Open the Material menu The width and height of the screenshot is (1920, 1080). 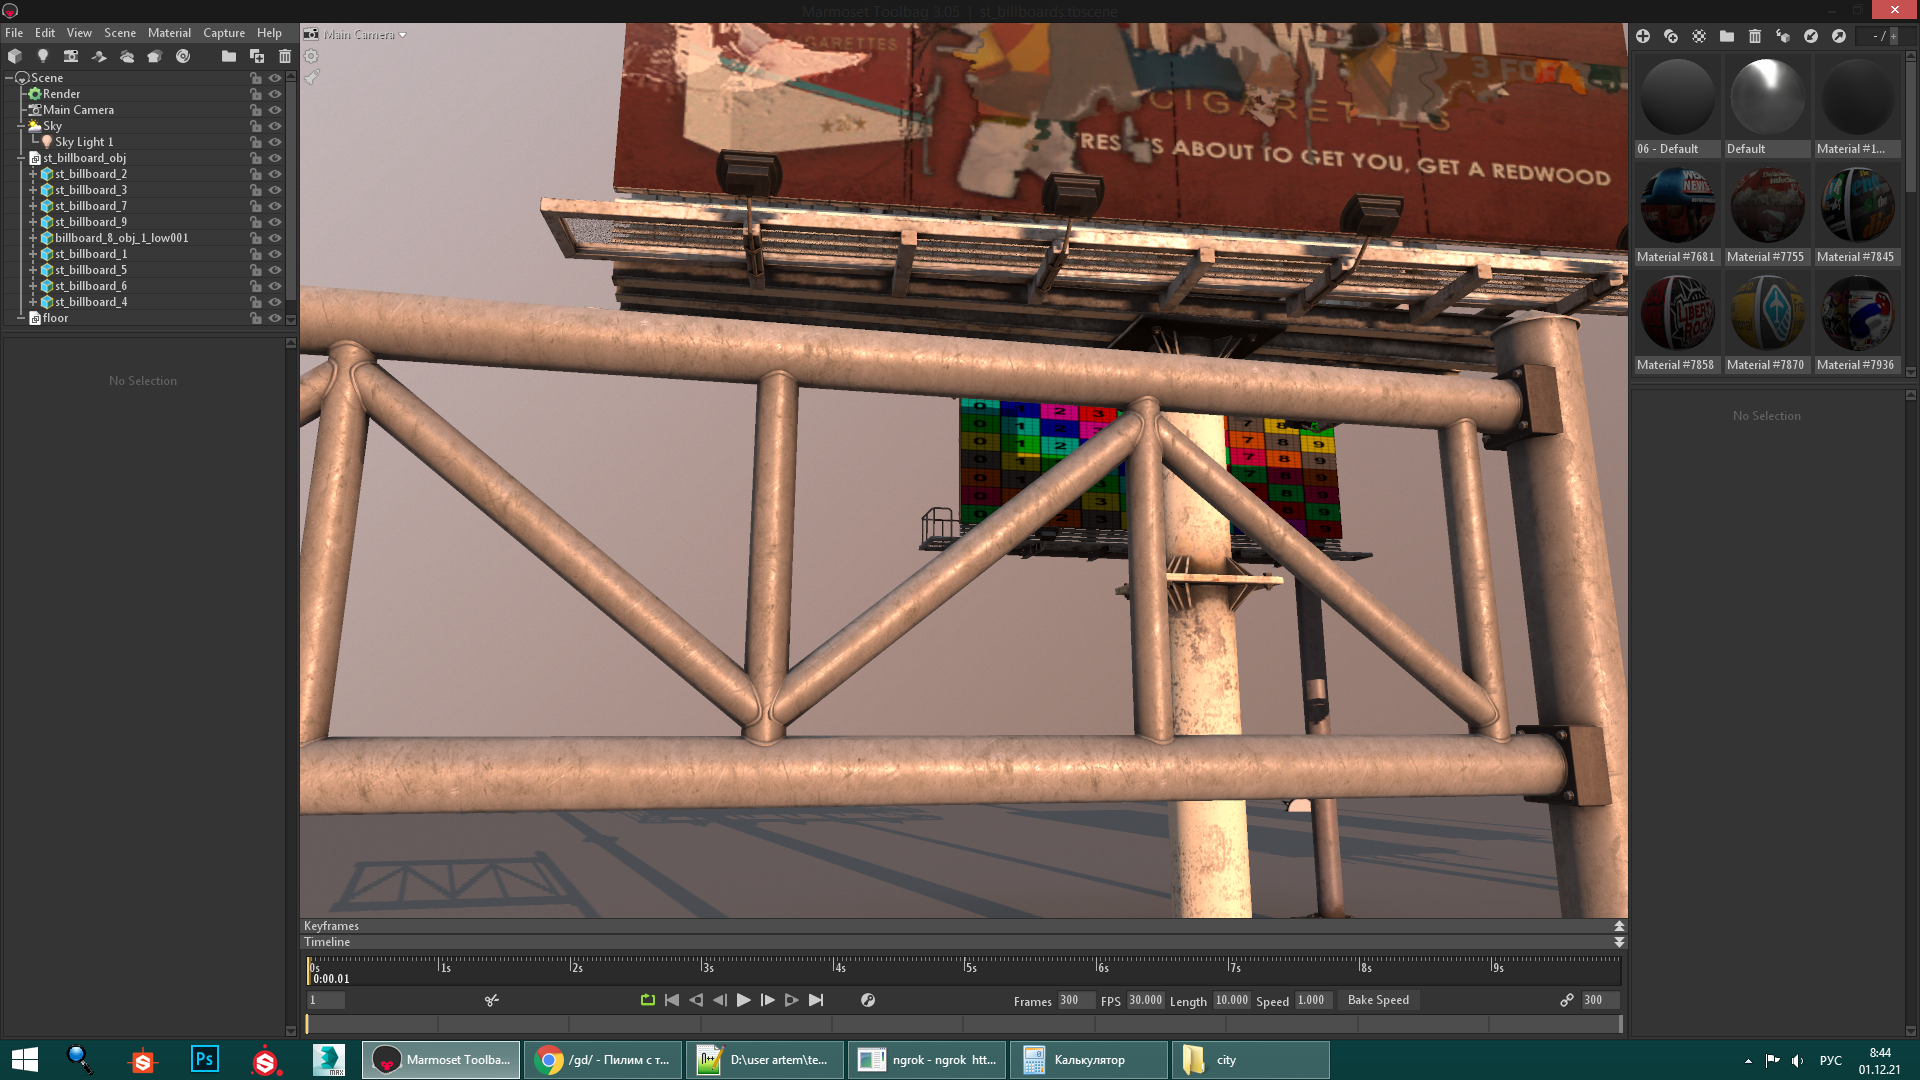(x=169, y=33)
